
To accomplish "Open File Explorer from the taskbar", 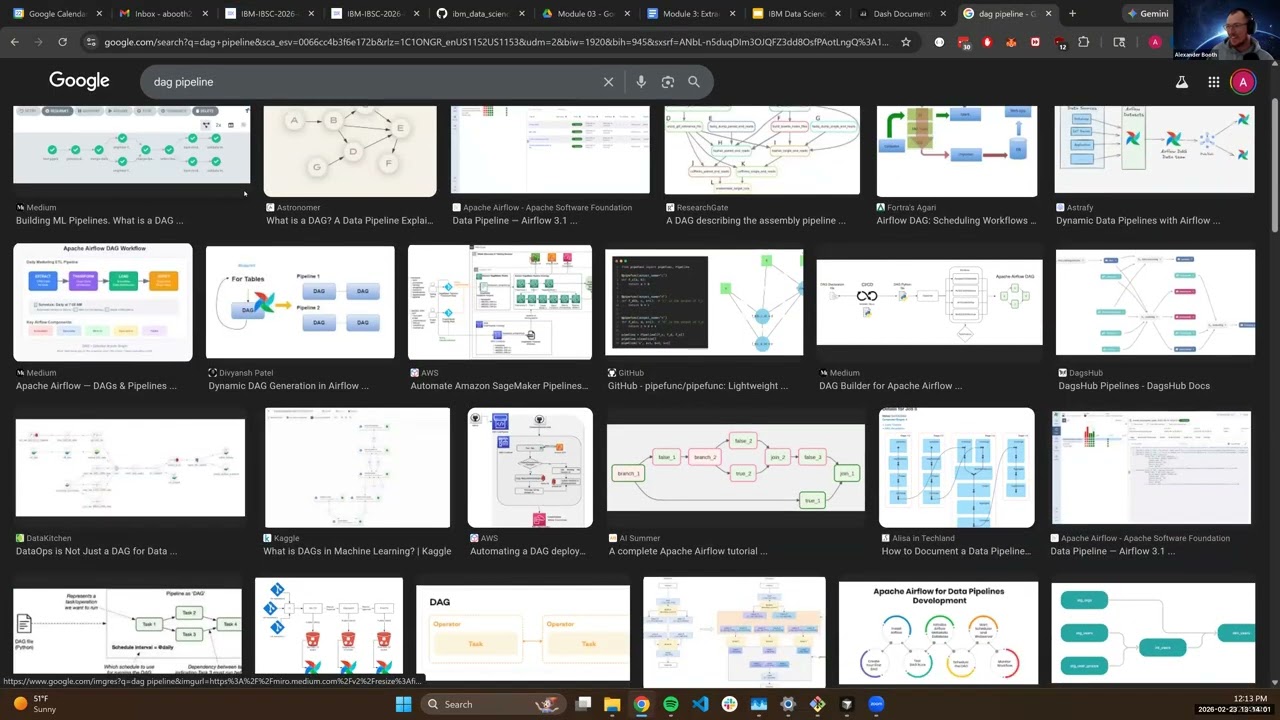I will pos(612,704).
